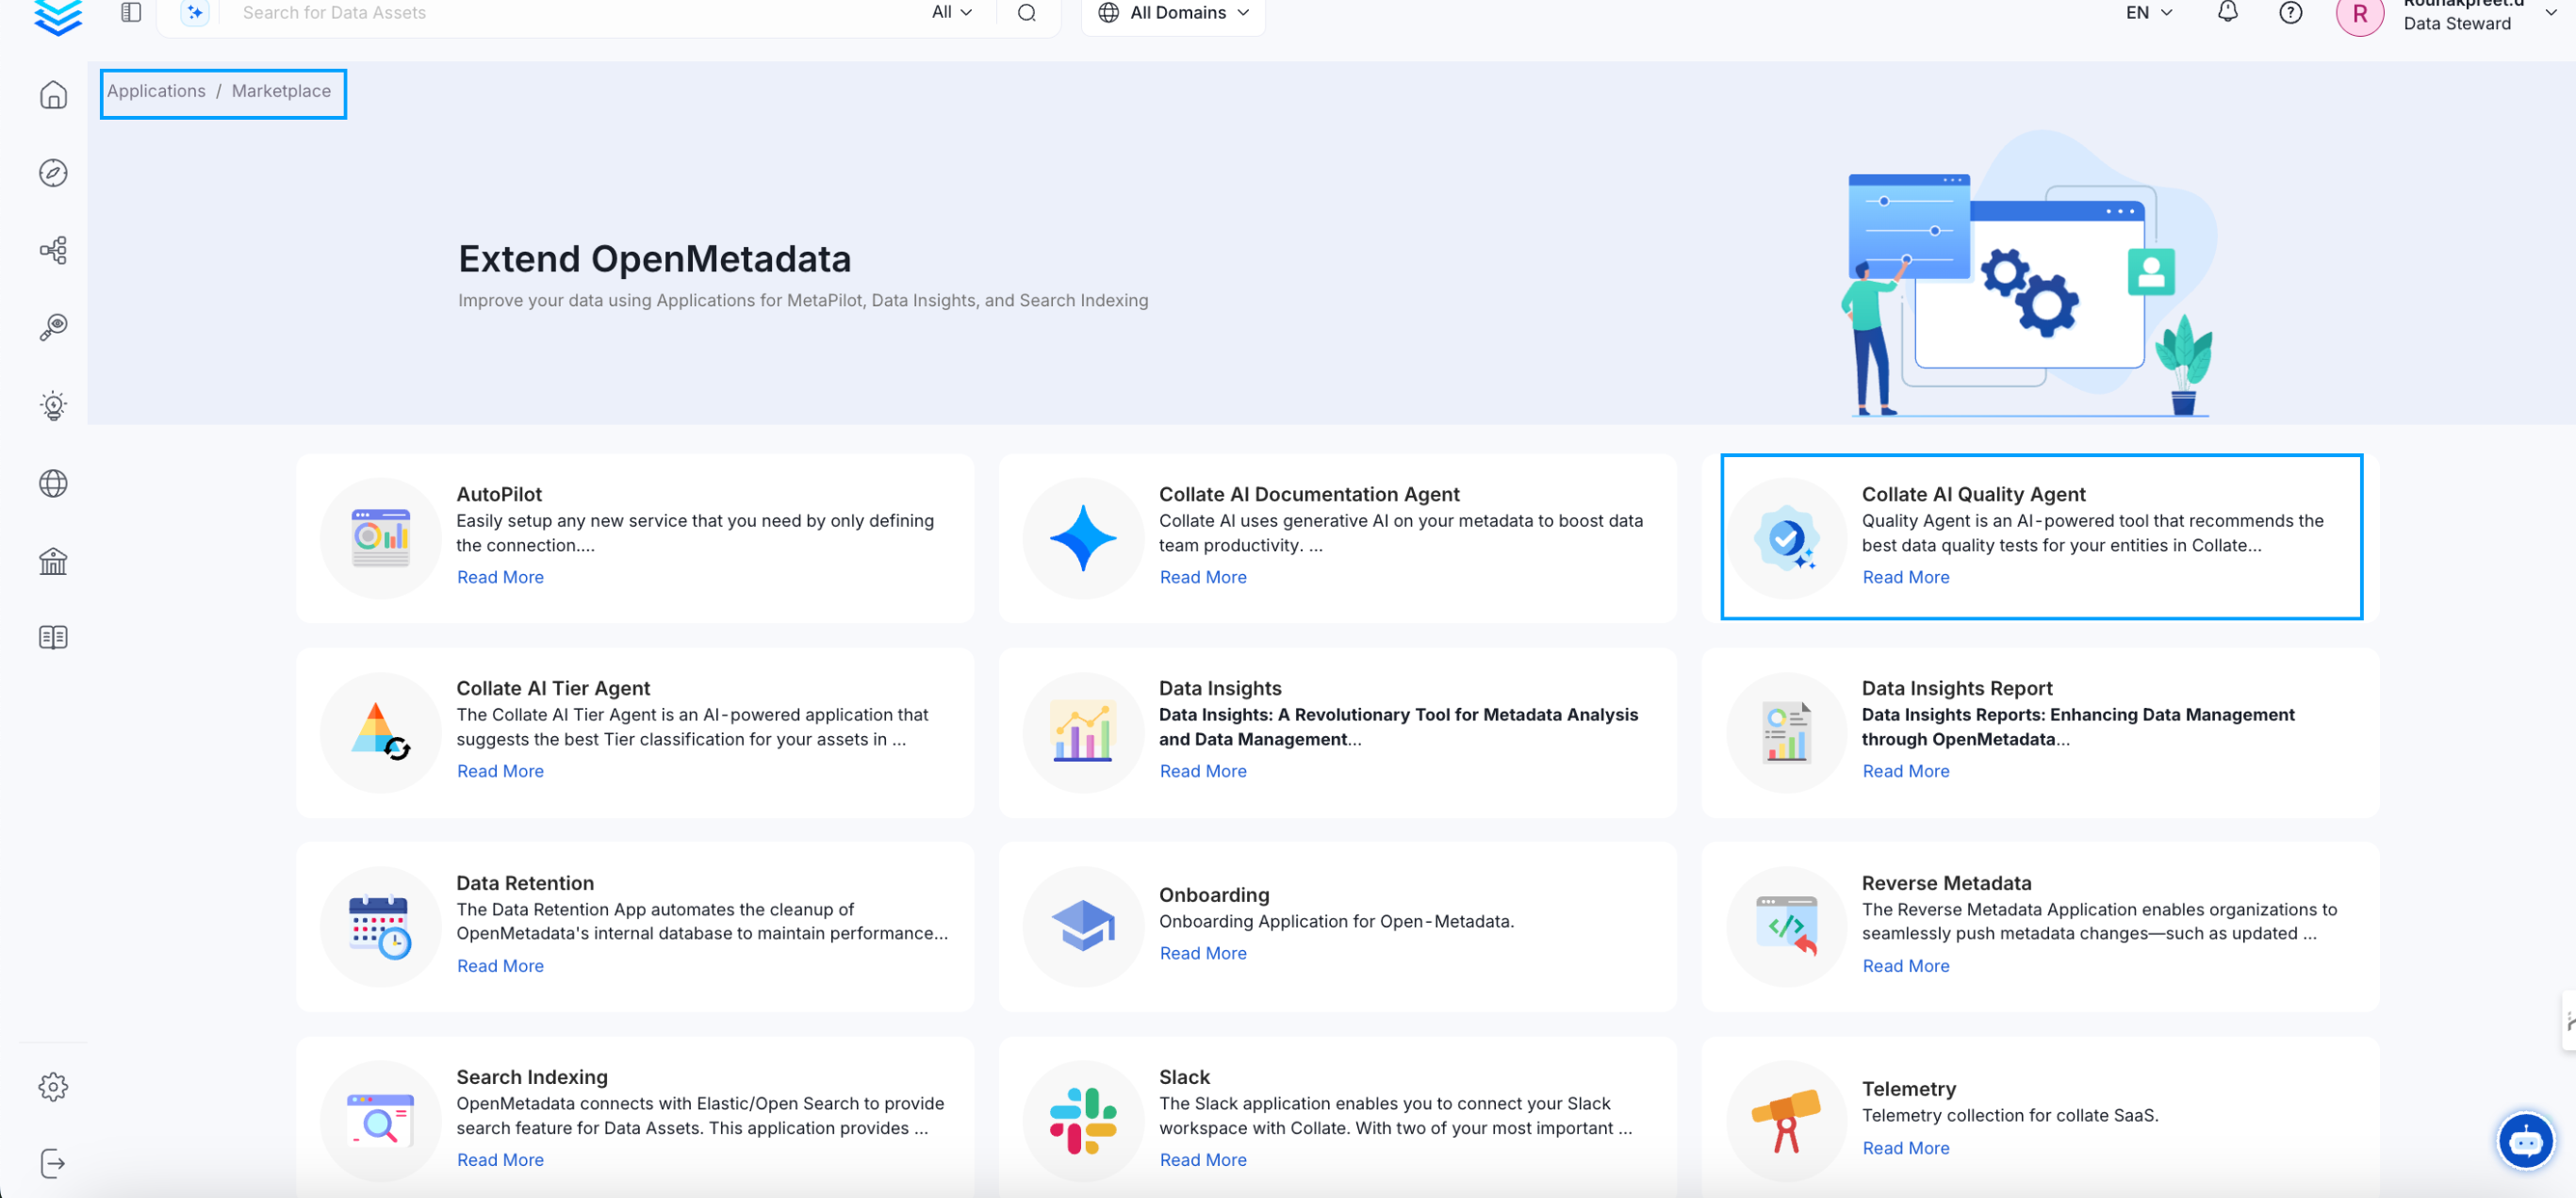Click the Home icon in sidebar
Viewport: 2576px width, 1198px height.
click(x=53, y=95)
